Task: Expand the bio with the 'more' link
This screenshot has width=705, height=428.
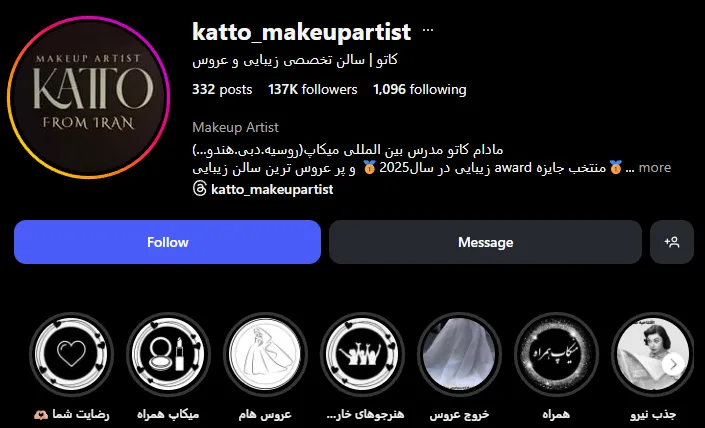Action: point(655,167)
